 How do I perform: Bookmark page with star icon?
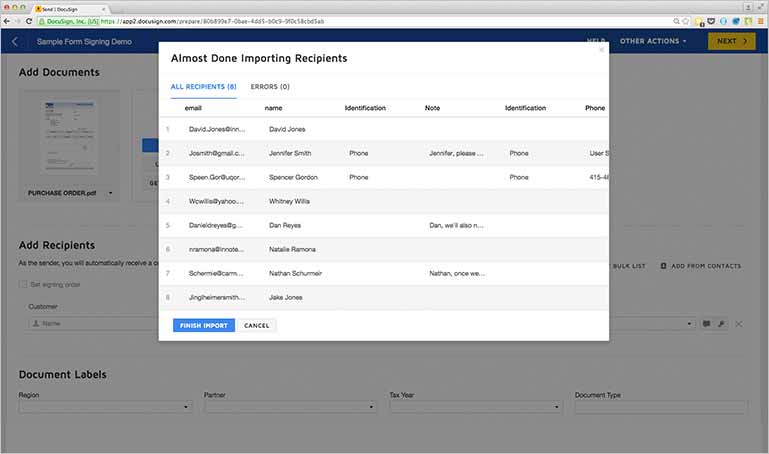(x=686, y=20)
